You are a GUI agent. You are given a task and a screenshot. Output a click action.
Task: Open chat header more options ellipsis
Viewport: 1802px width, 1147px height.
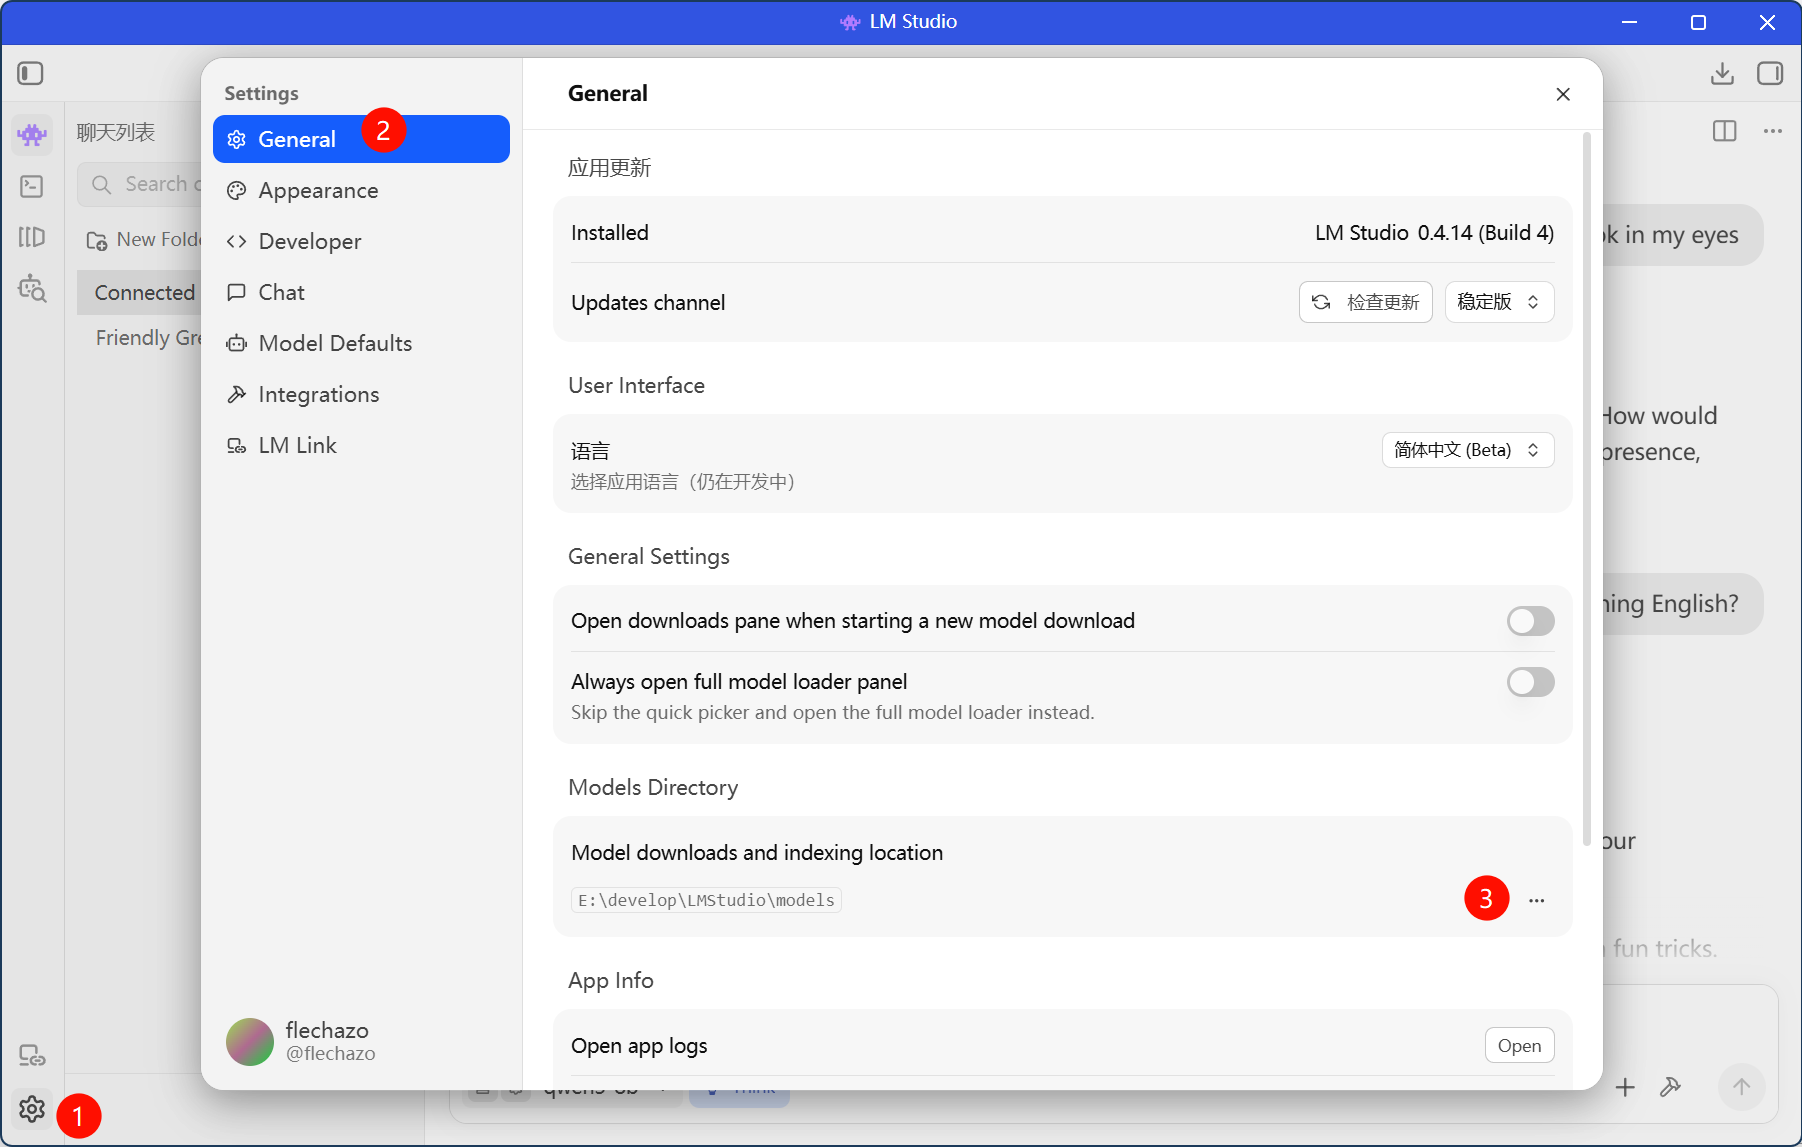point(1773,131)
